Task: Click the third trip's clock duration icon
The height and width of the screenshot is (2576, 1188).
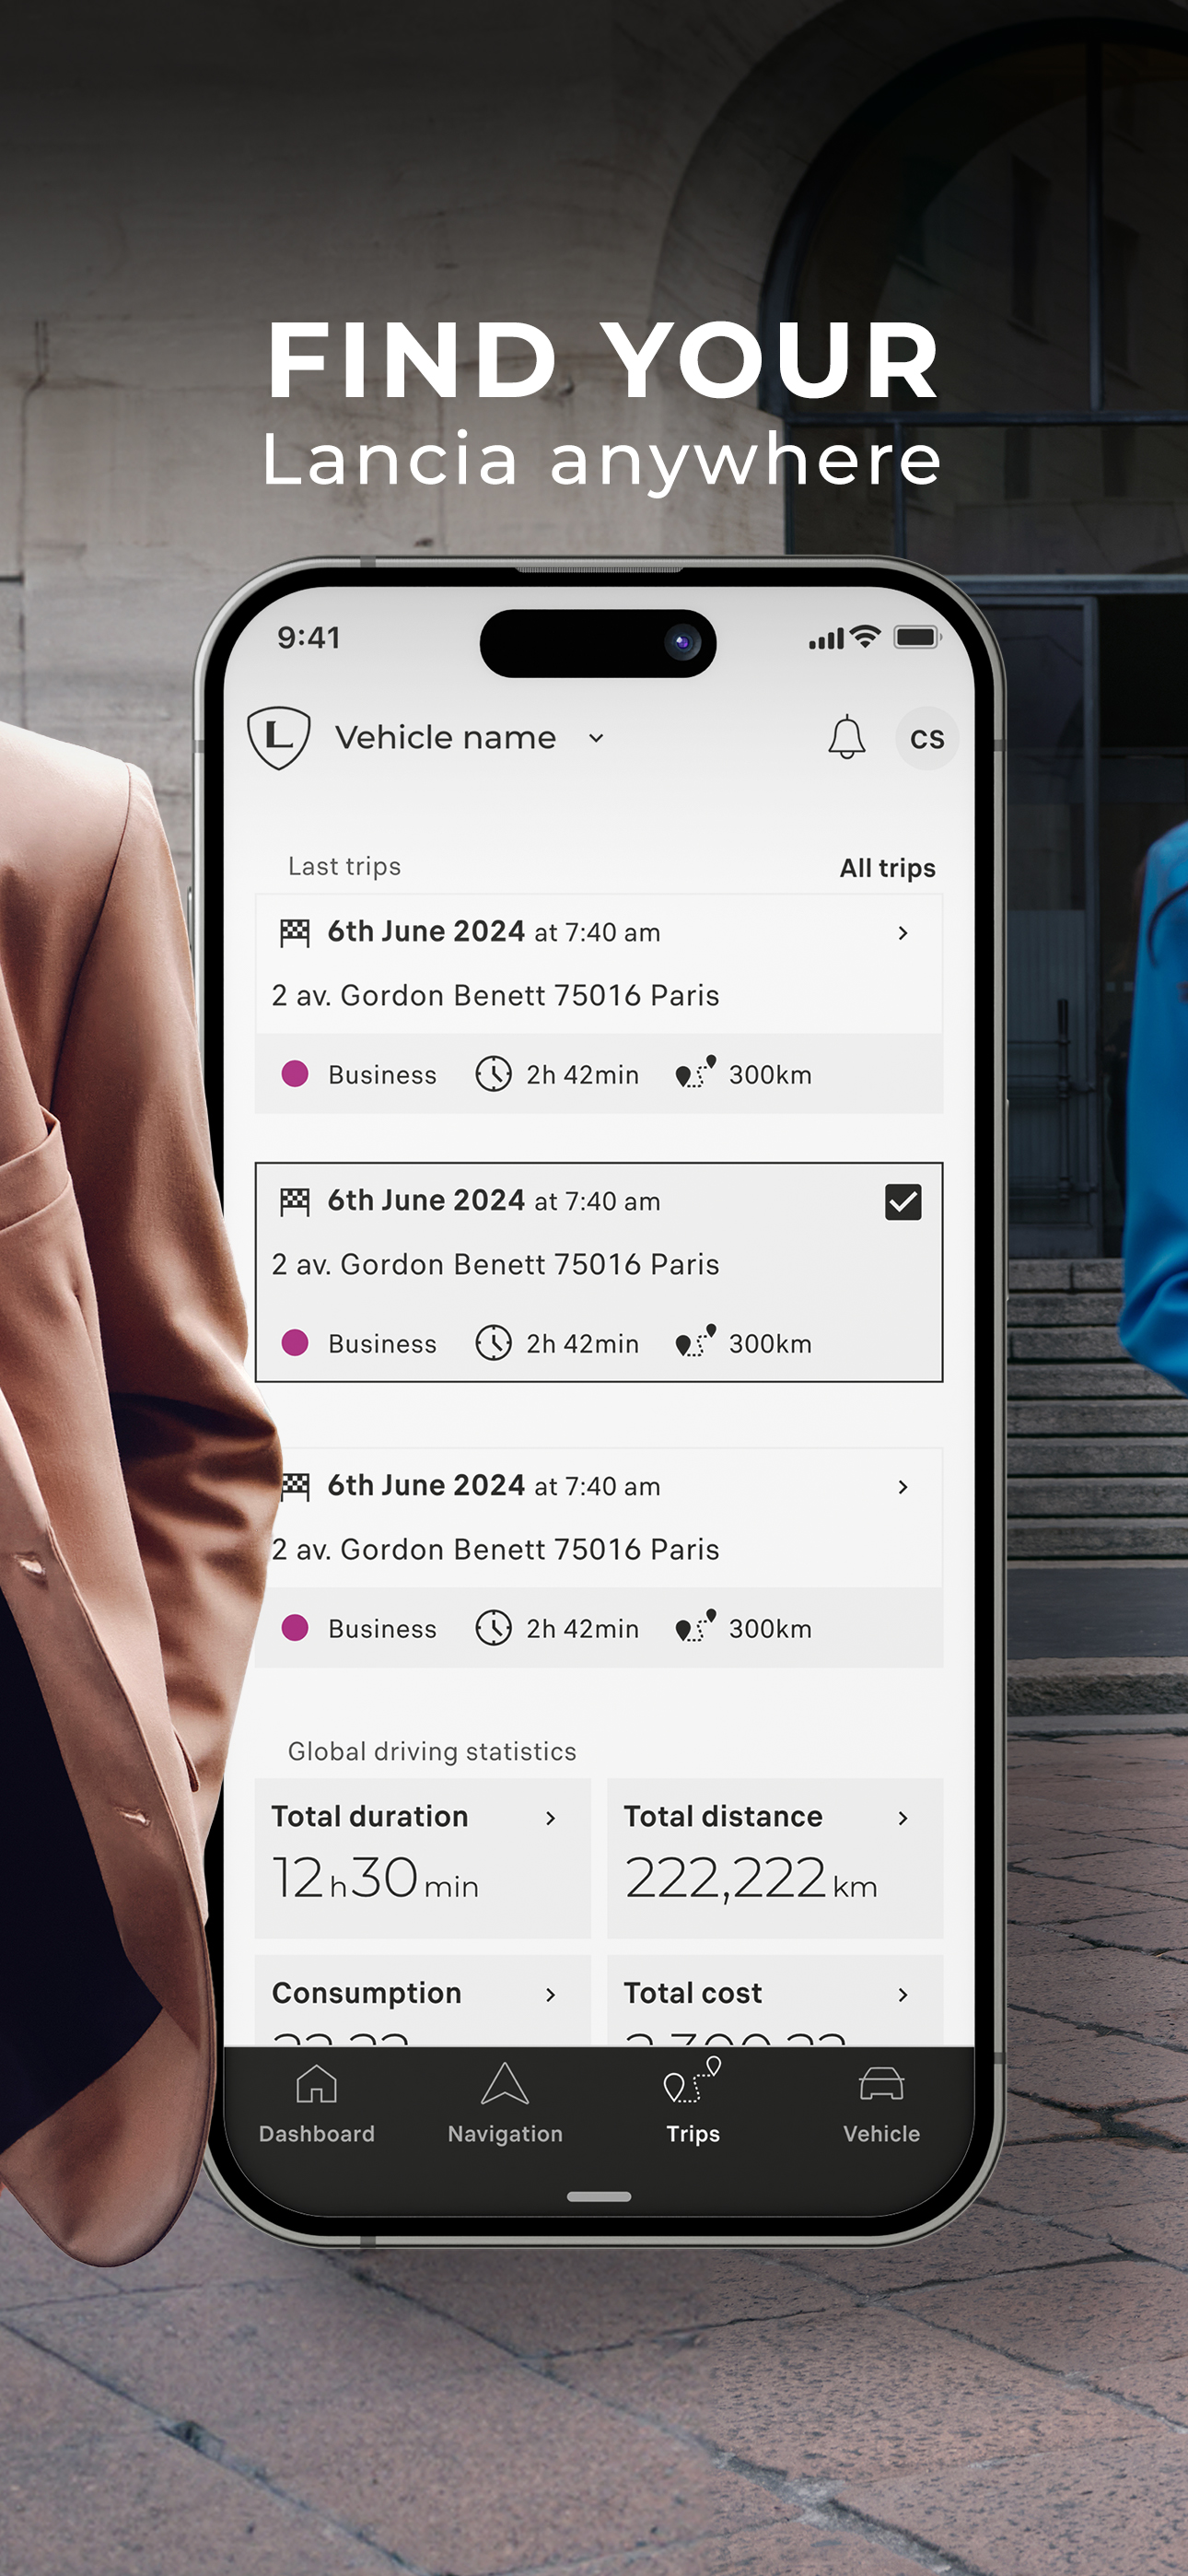Action: (493, 1628)
